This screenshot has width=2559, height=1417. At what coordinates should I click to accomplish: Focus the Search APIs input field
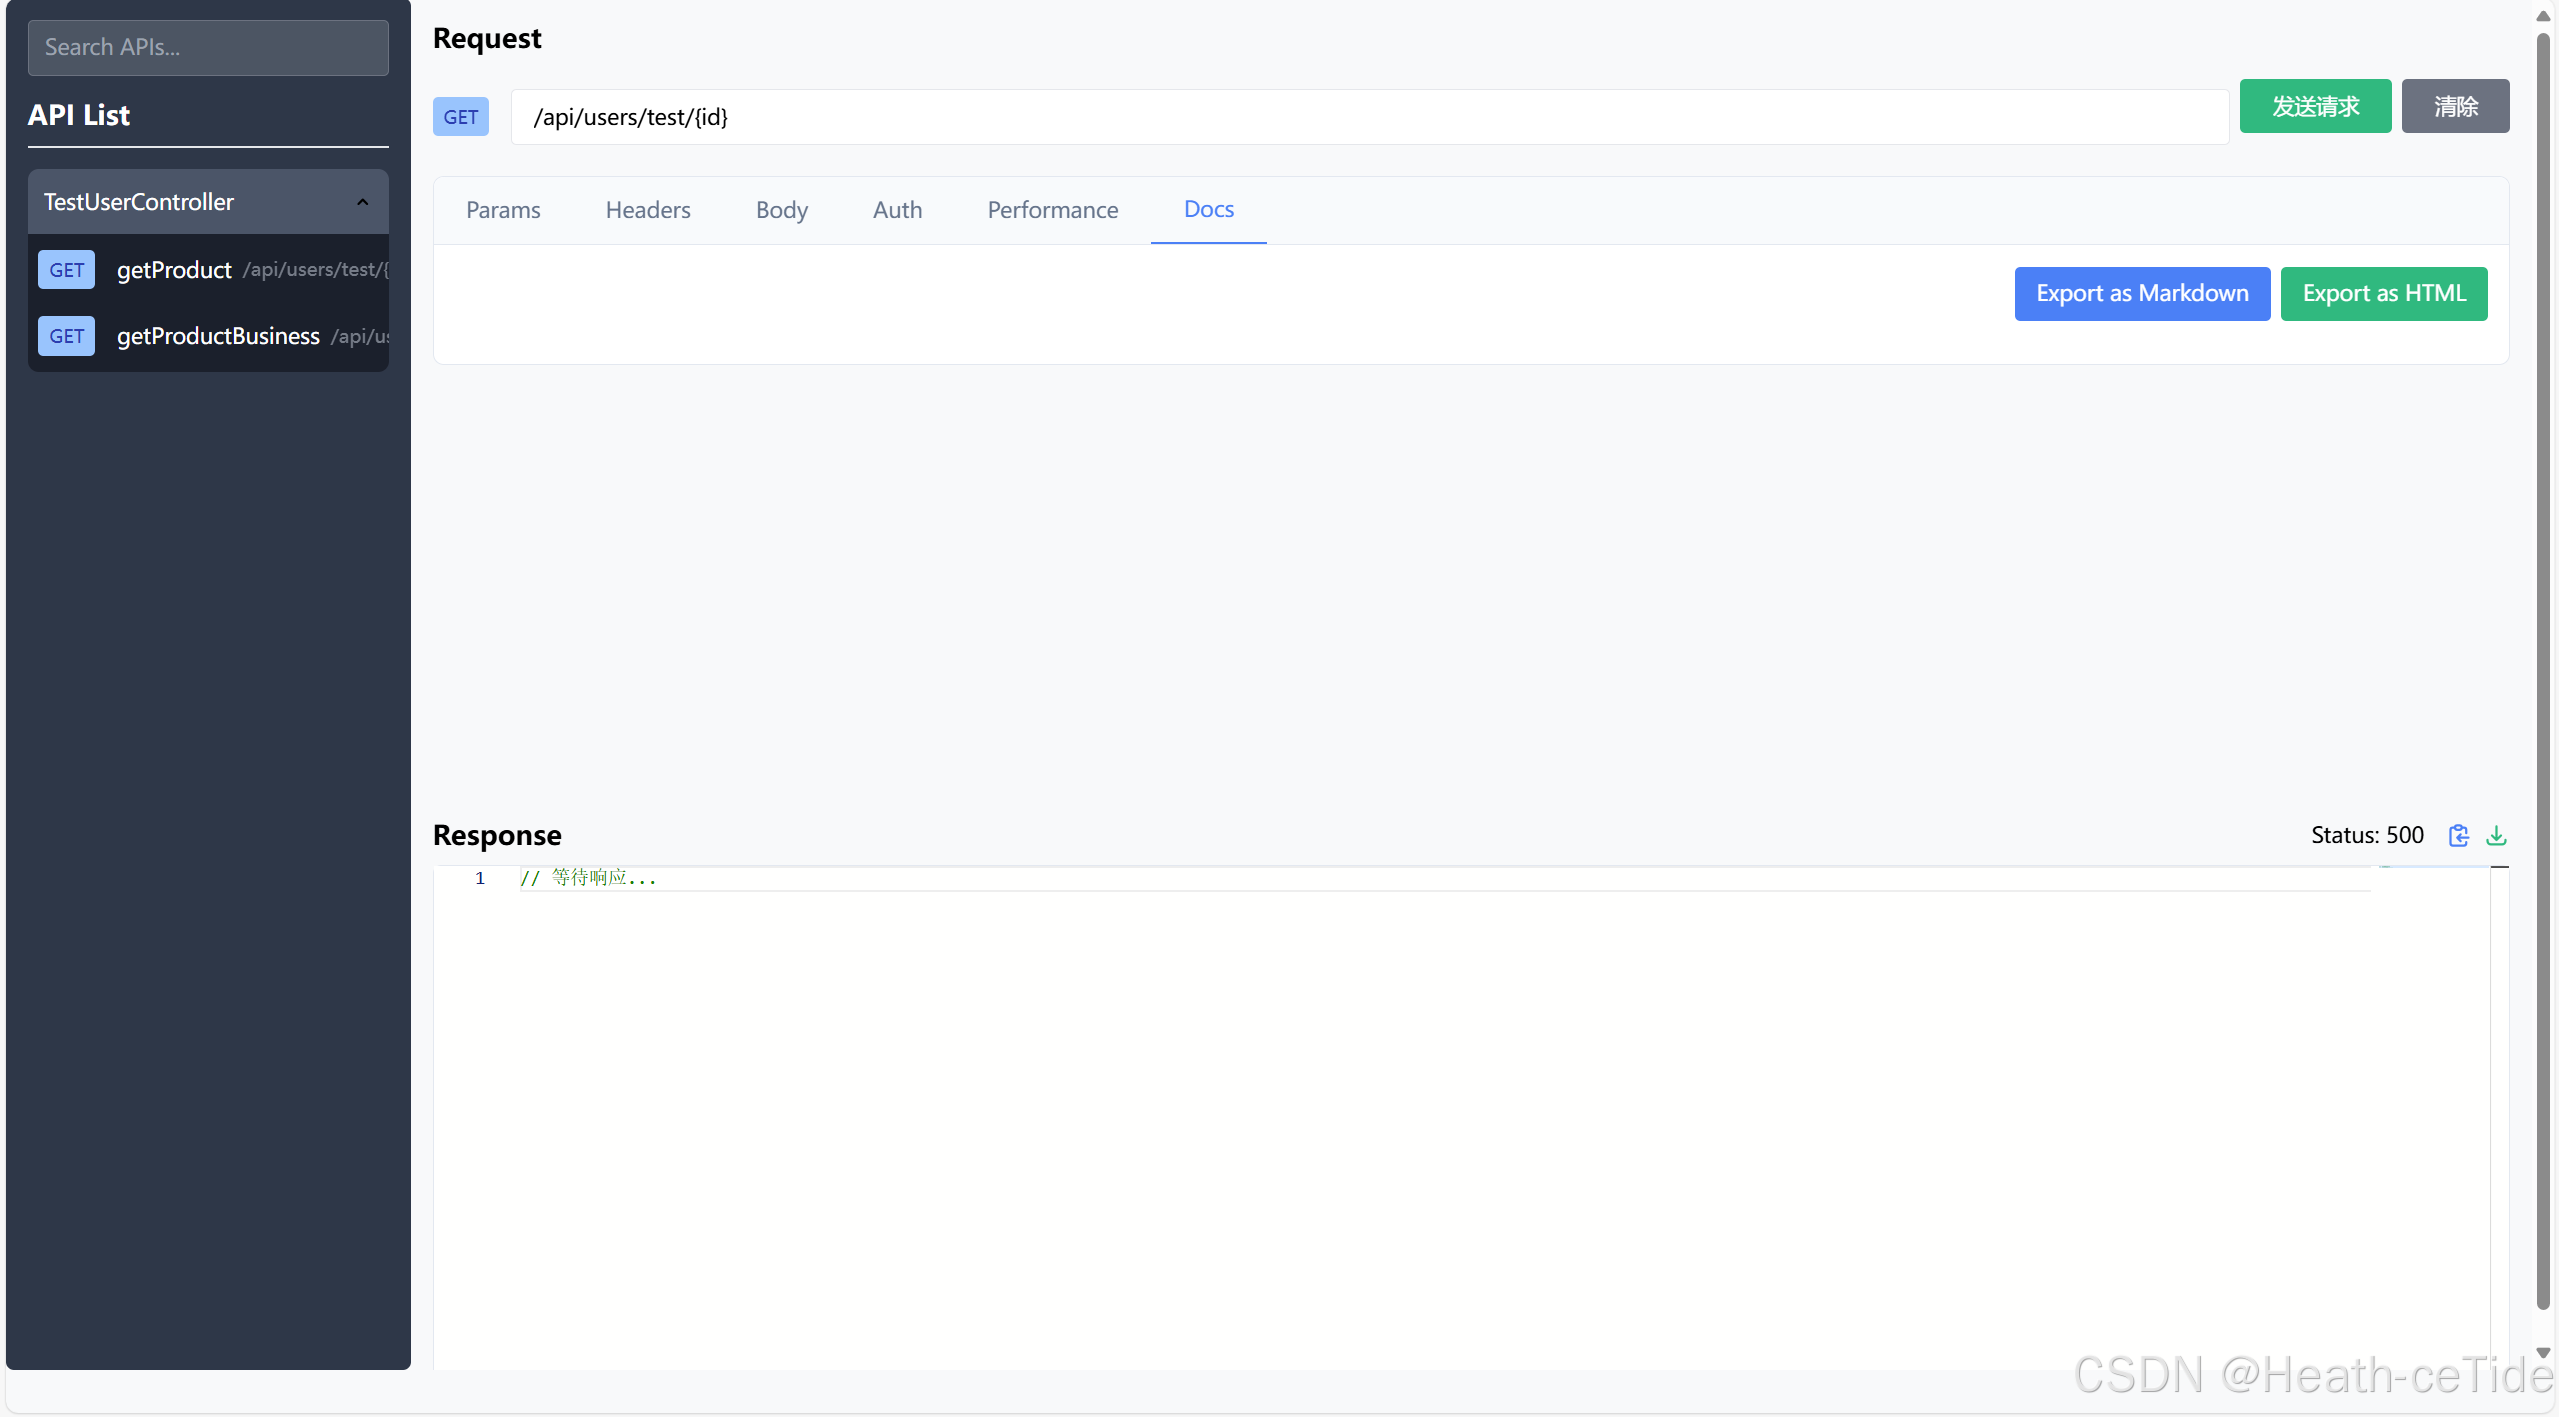[208, 48]
